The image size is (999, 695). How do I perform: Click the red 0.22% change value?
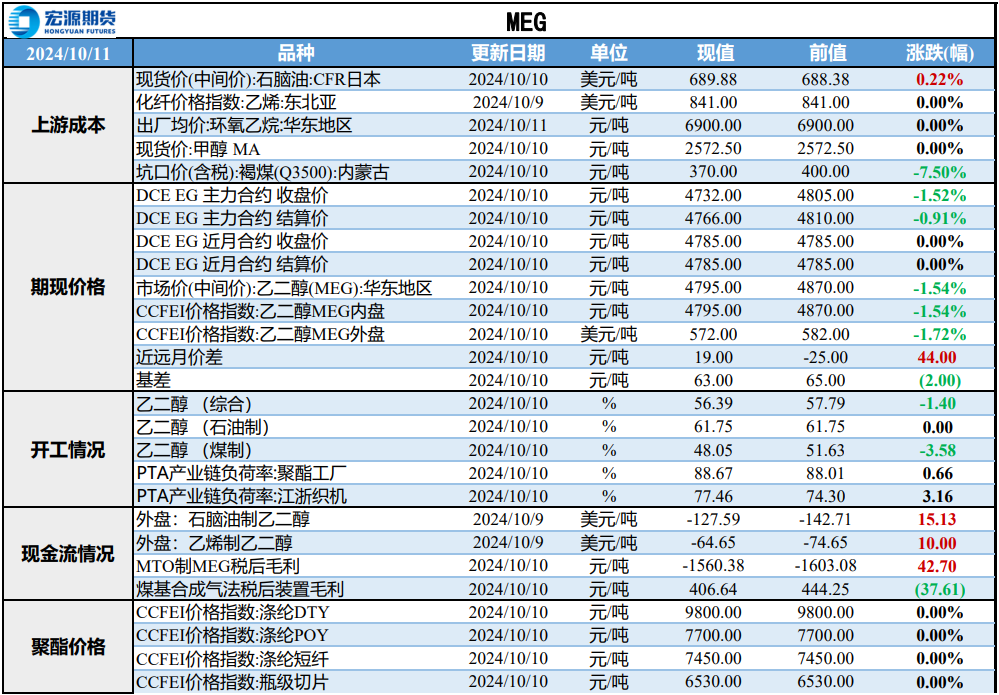click(x=940, y=80)
